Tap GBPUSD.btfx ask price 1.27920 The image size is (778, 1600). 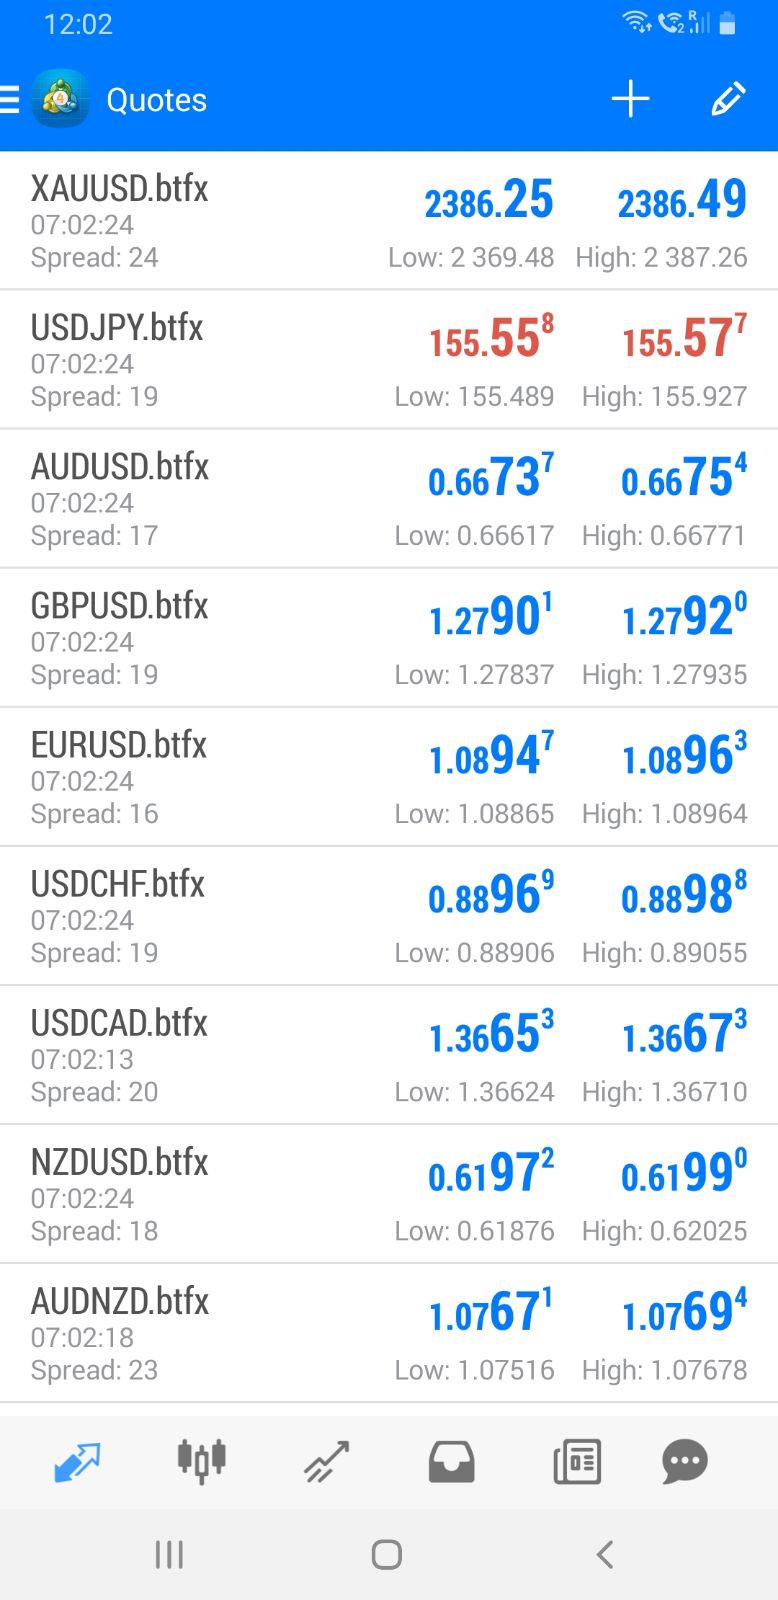click(684, 617)
